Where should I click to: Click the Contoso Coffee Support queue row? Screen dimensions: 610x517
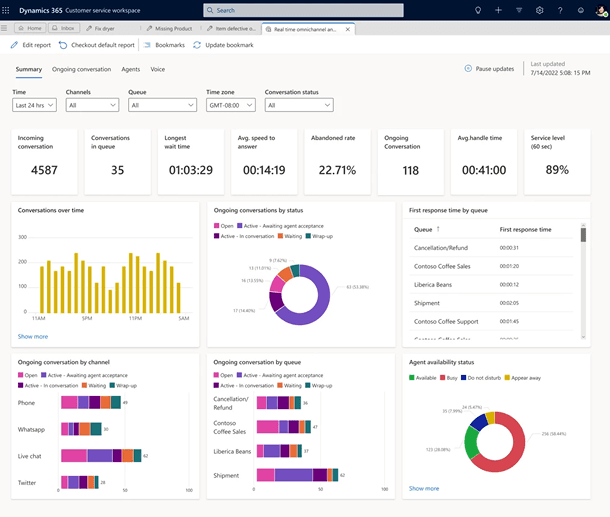coord(491,322)
